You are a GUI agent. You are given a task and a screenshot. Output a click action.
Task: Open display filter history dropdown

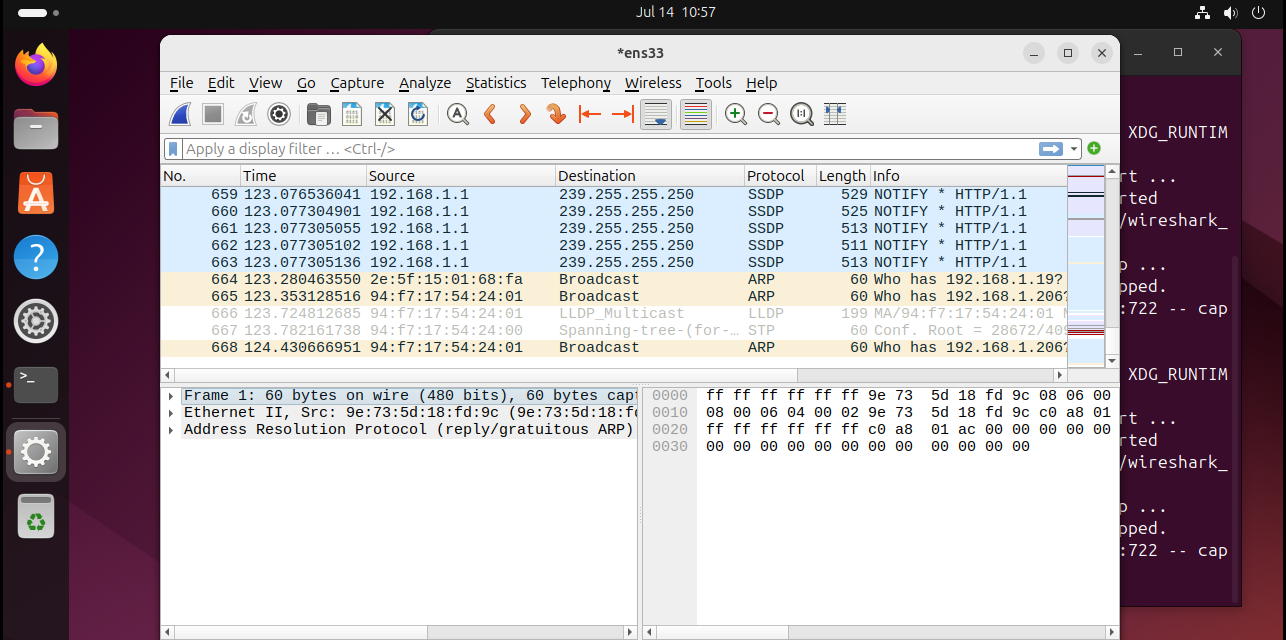(1074, 149)
